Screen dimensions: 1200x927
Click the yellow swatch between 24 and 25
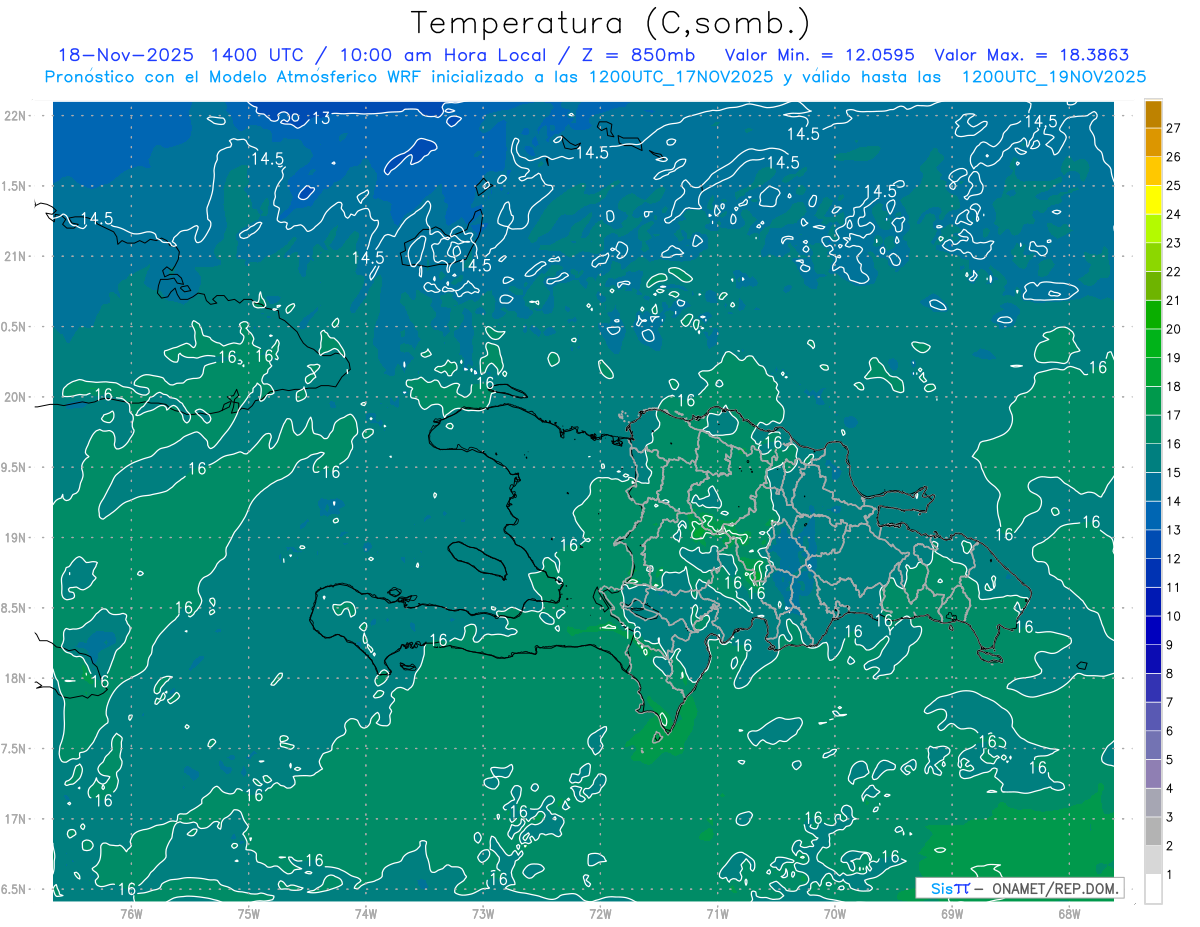(x=1153, y=200)
